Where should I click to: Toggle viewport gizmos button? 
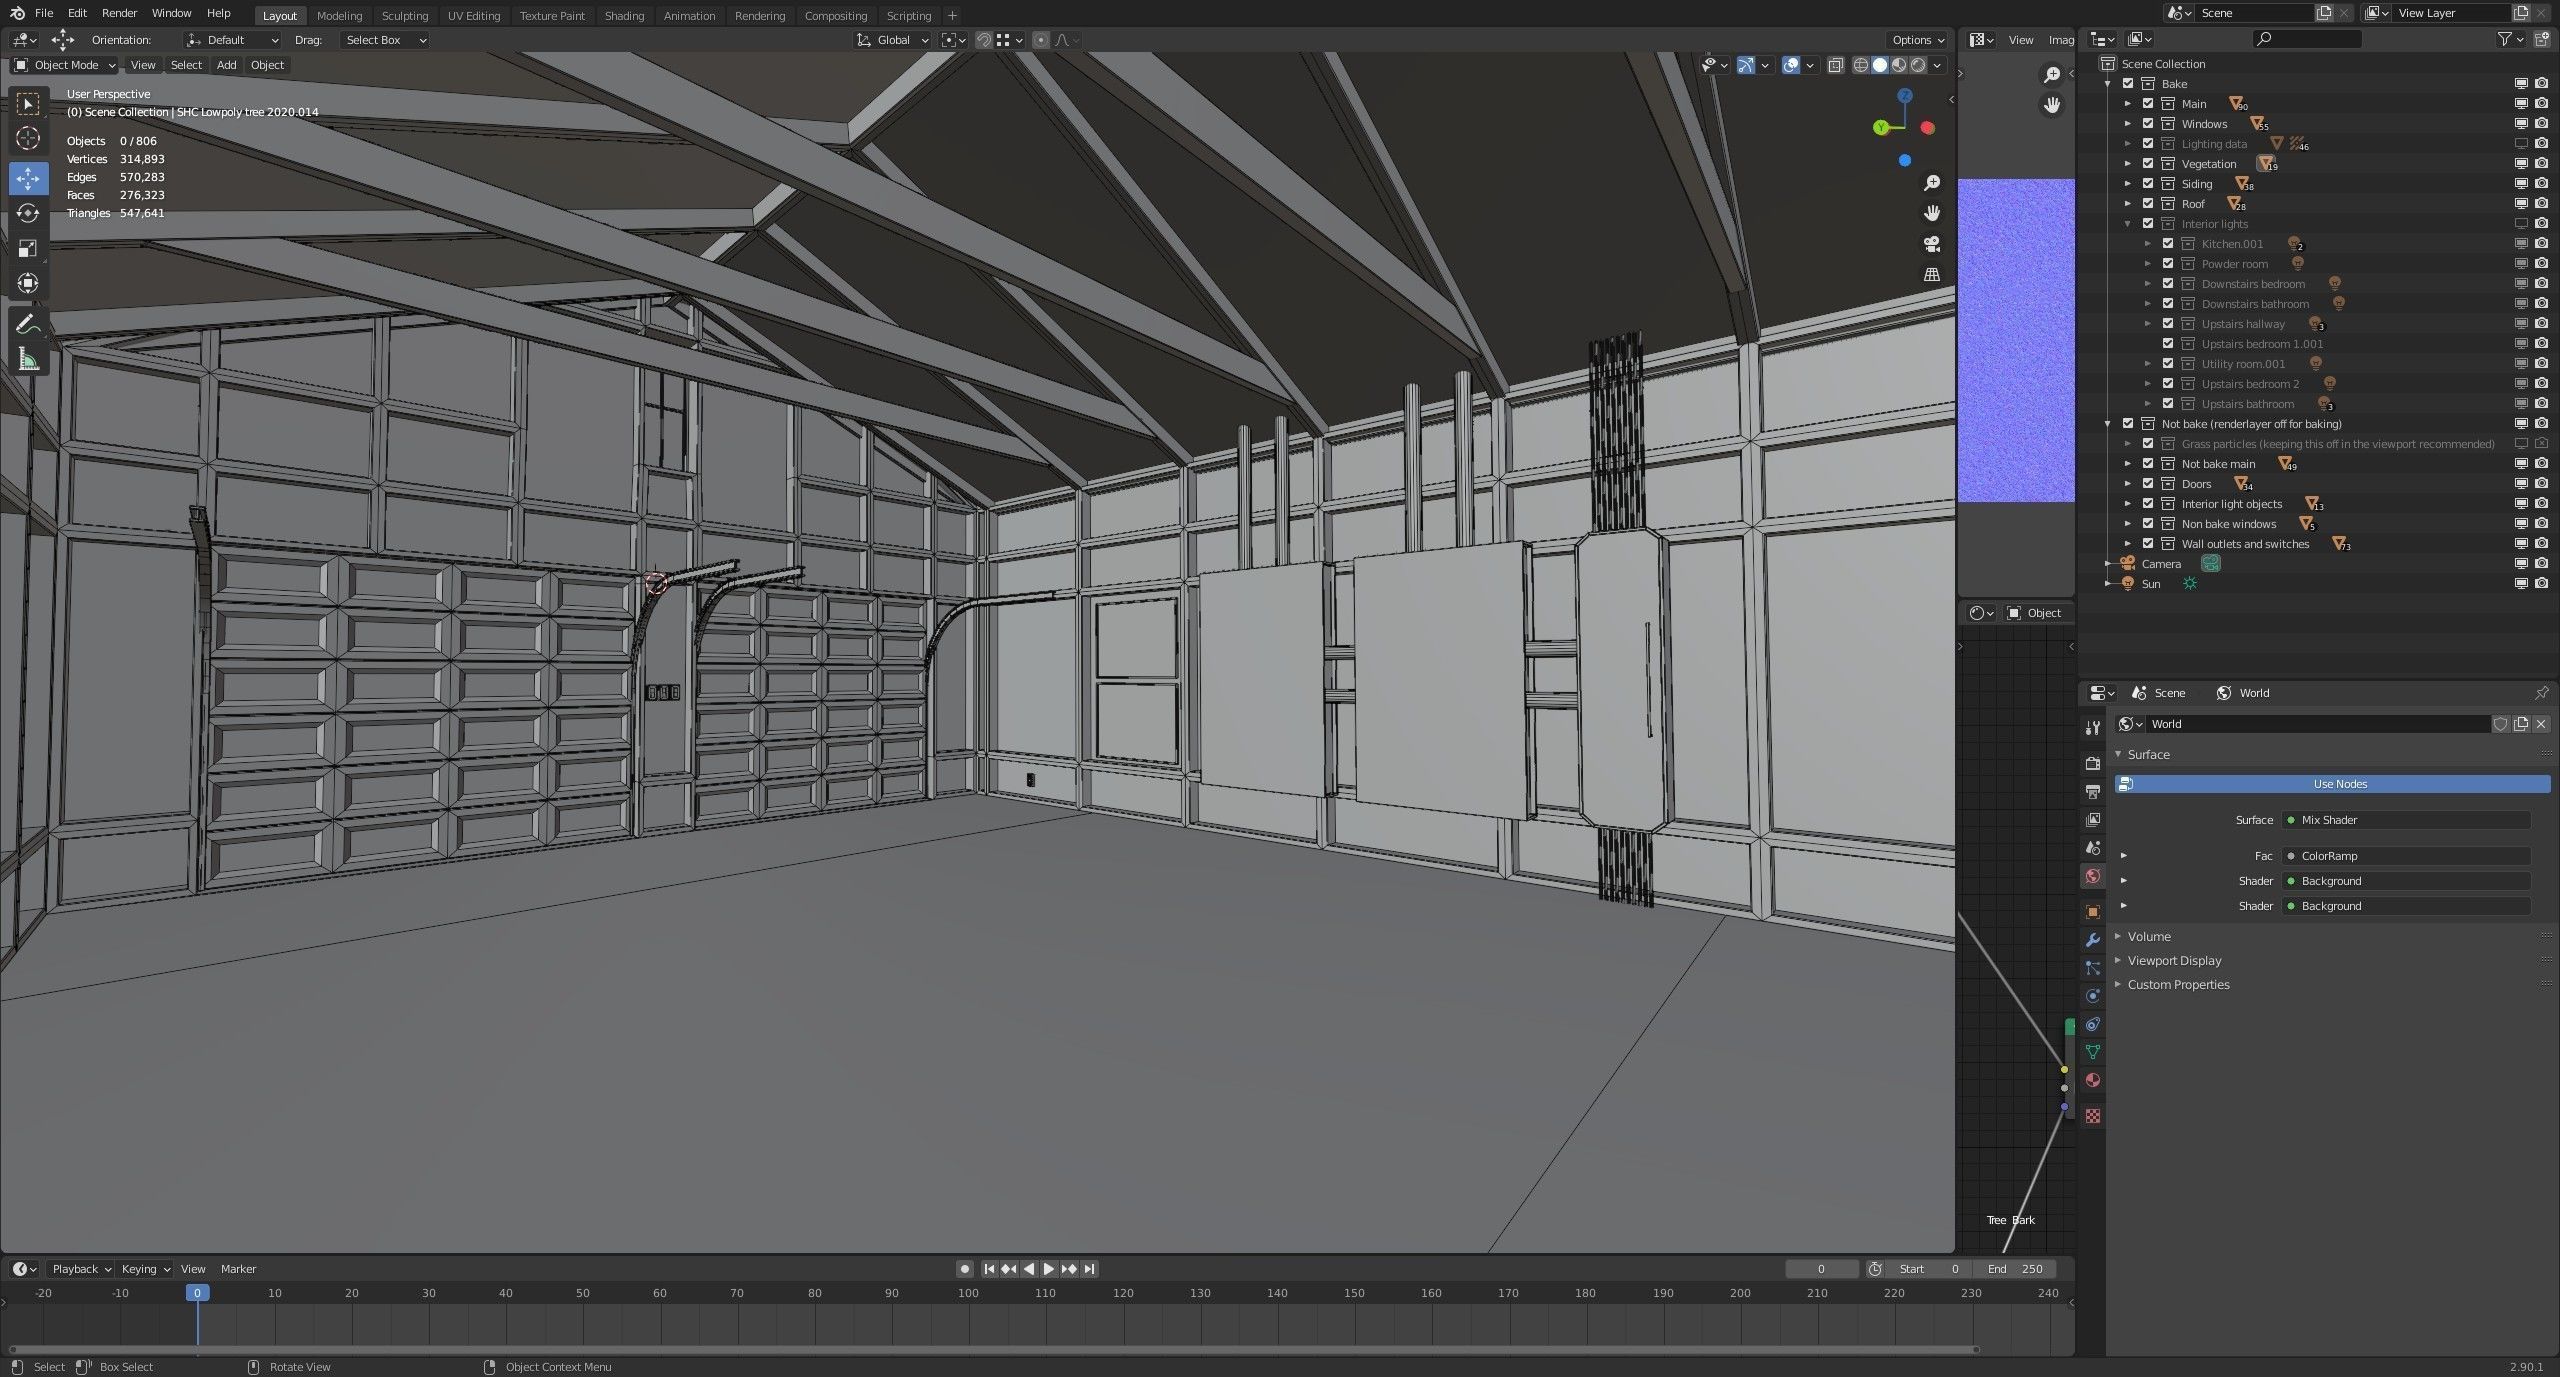(x=1746, y=65)
